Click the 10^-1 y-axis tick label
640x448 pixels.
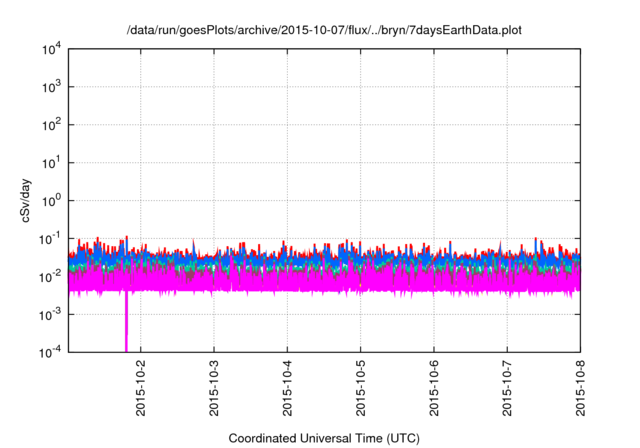(x=51, y=239)
